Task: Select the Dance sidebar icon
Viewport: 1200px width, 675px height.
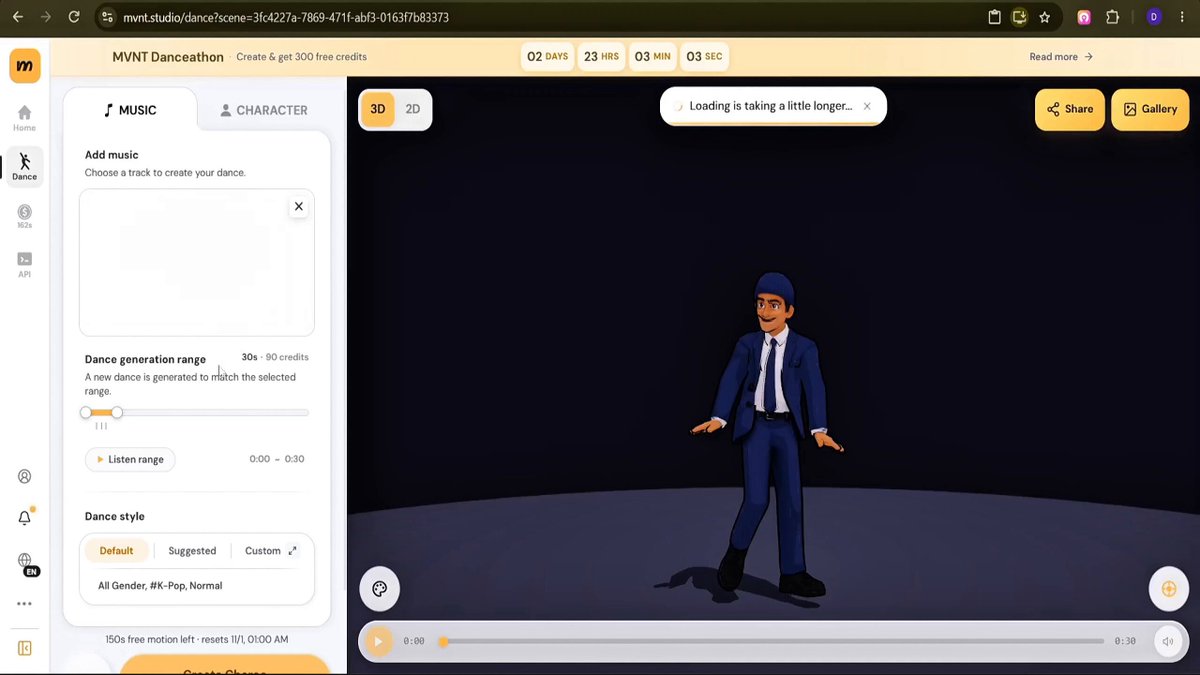Action: pos(24,166)
